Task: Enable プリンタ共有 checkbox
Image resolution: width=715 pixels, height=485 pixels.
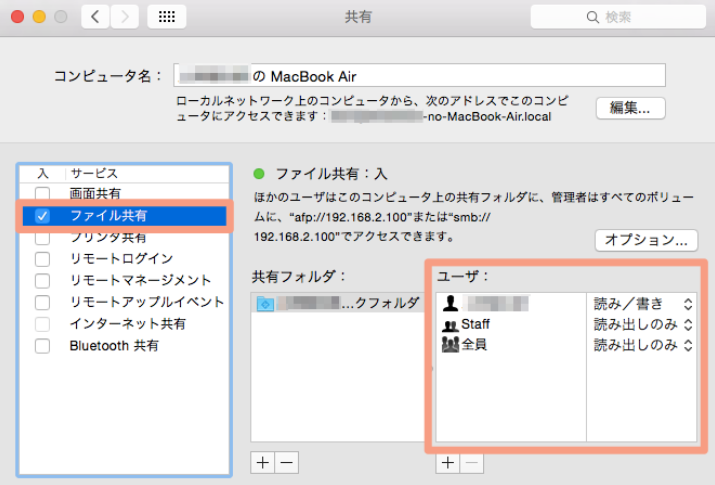Action: (x=42, y=237)
